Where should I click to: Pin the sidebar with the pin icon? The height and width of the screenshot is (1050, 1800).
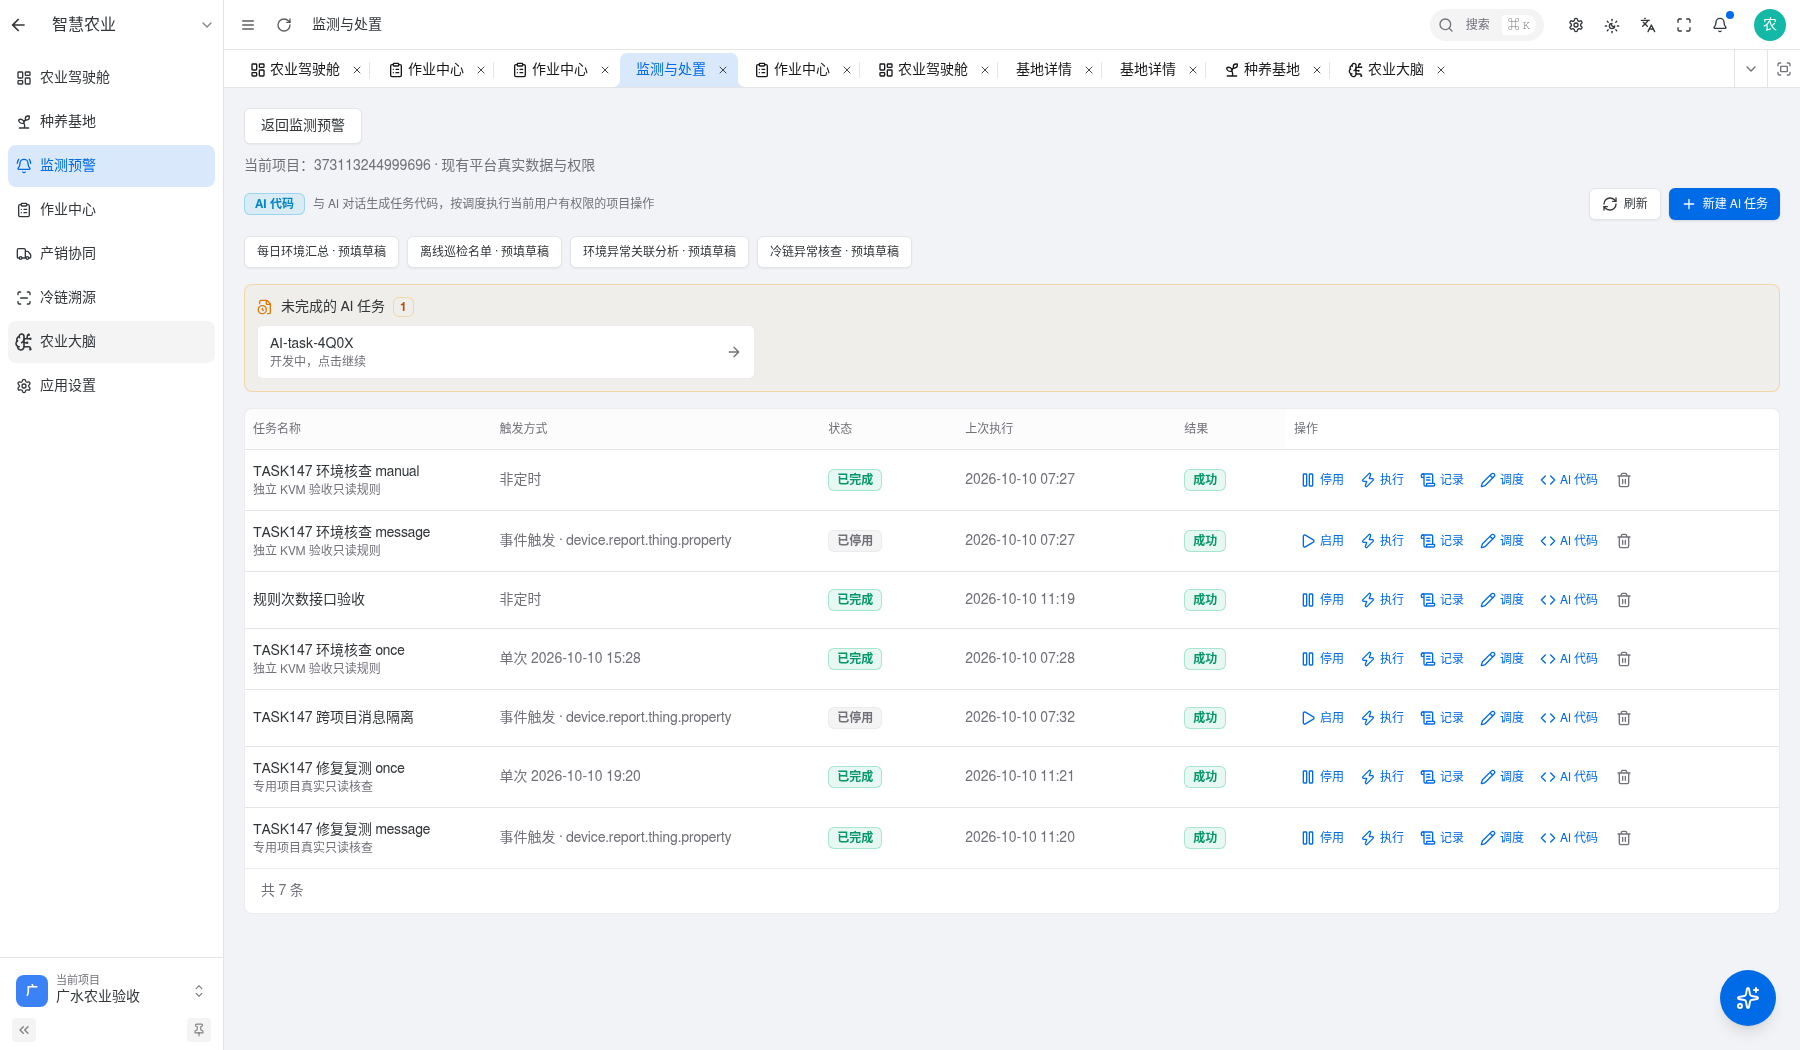coord(199,1029)
